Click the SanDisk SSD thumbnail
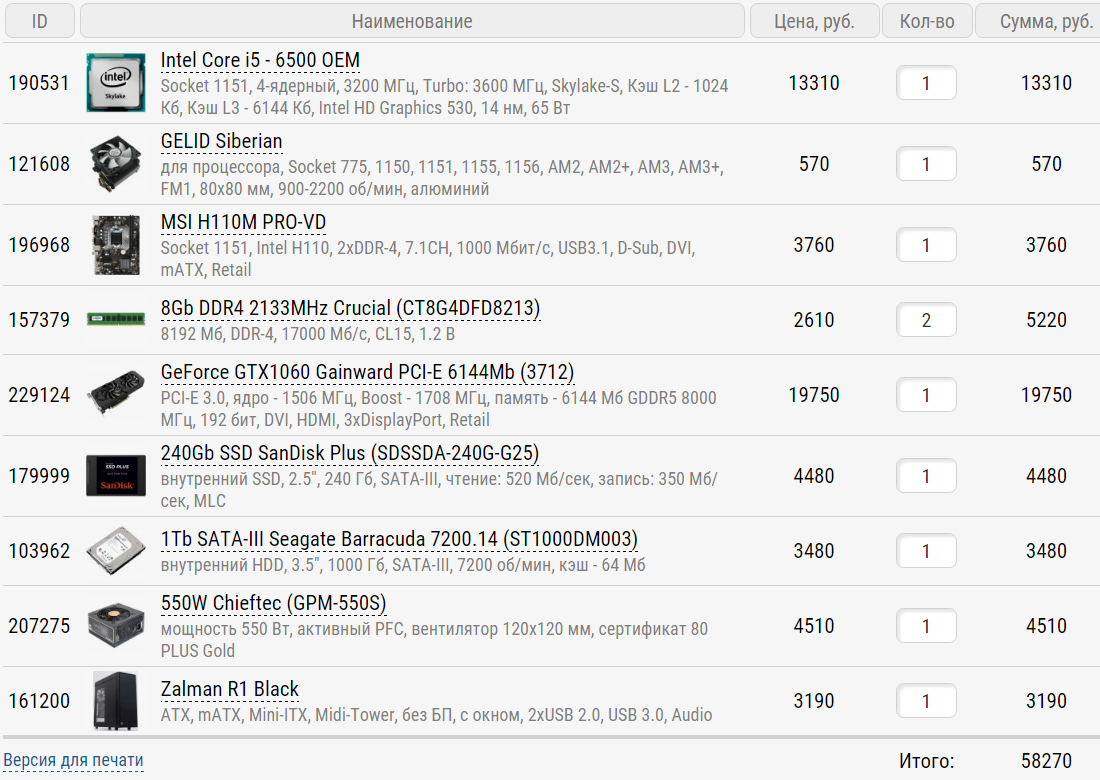The width and height of the screenshot is (1100, 780). (x=116, y=476)
